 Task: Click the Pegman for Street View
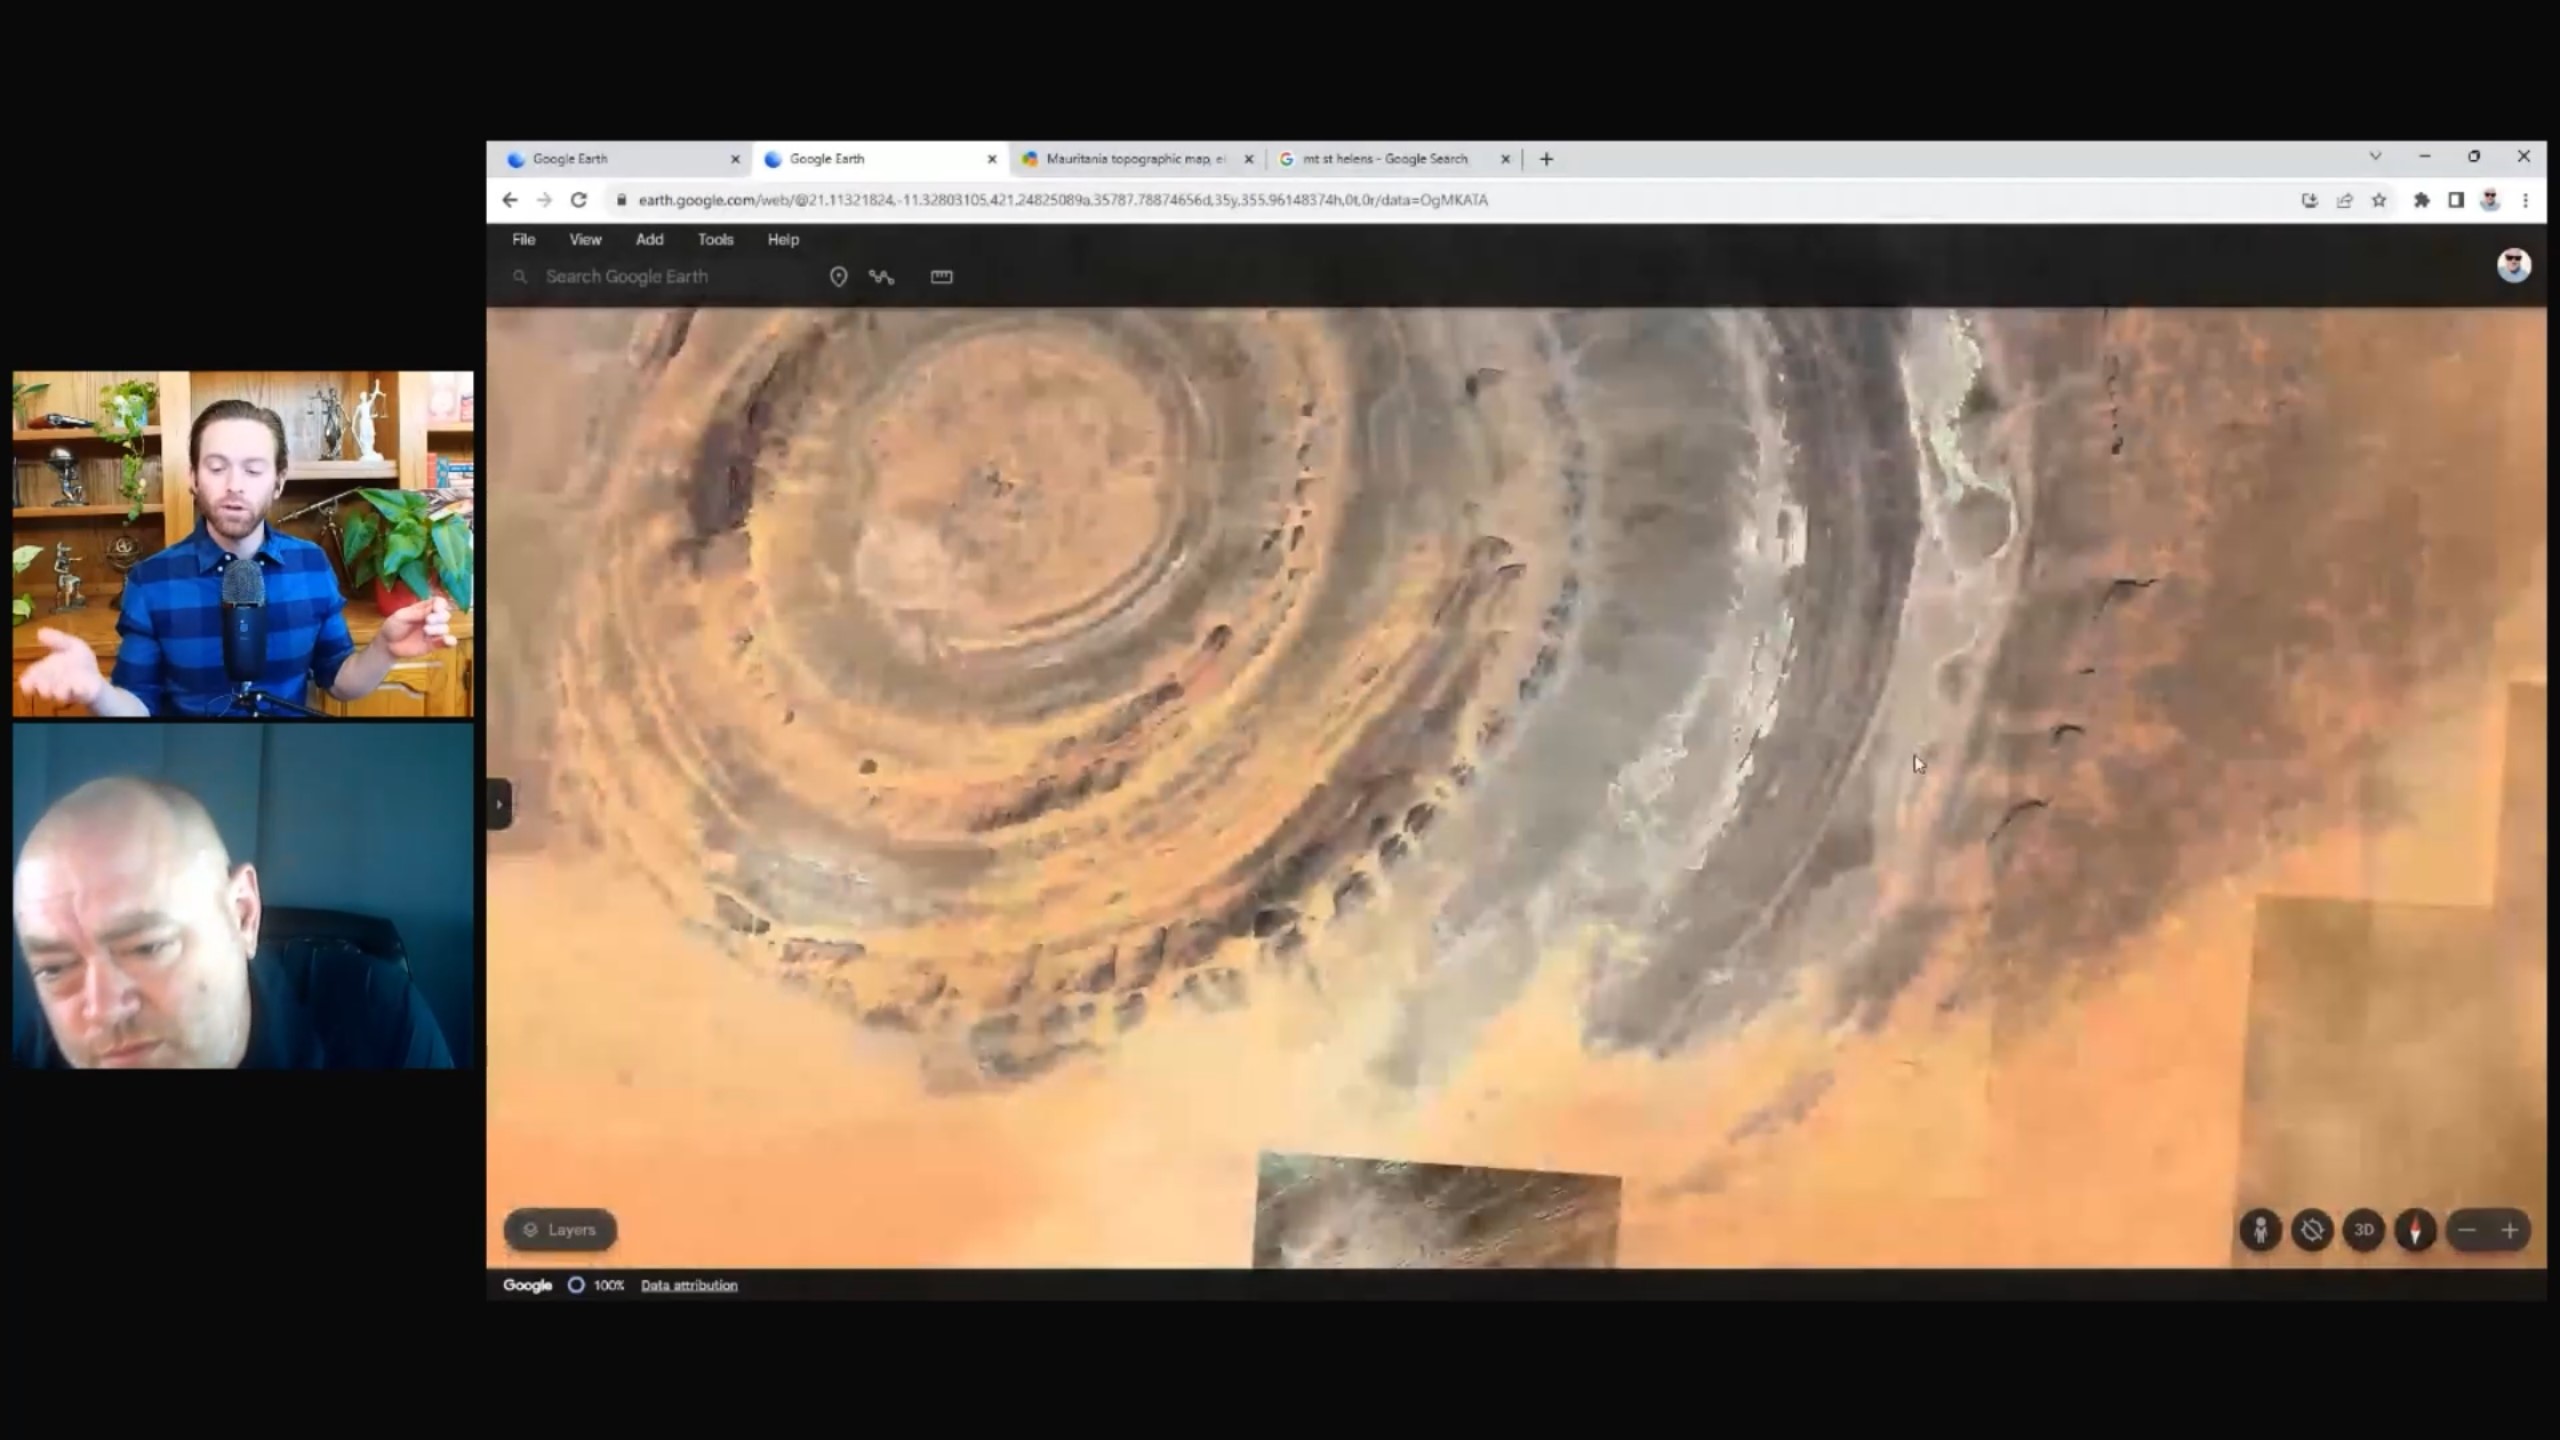click(x=2261, y=1230)
